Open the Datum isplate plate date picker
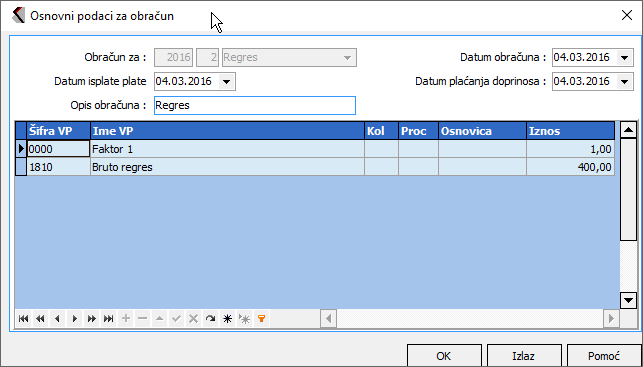Image resolution: width=643 pixels, height=367 pixels. coord(226,81)
